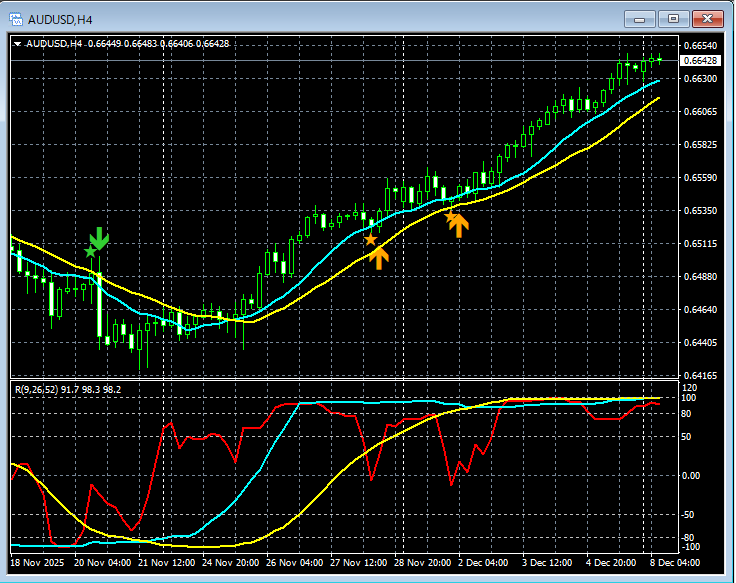Click the green star marker near 20 Nov
Viewport: 736px width, 583px height.
[x=89, y=252]
